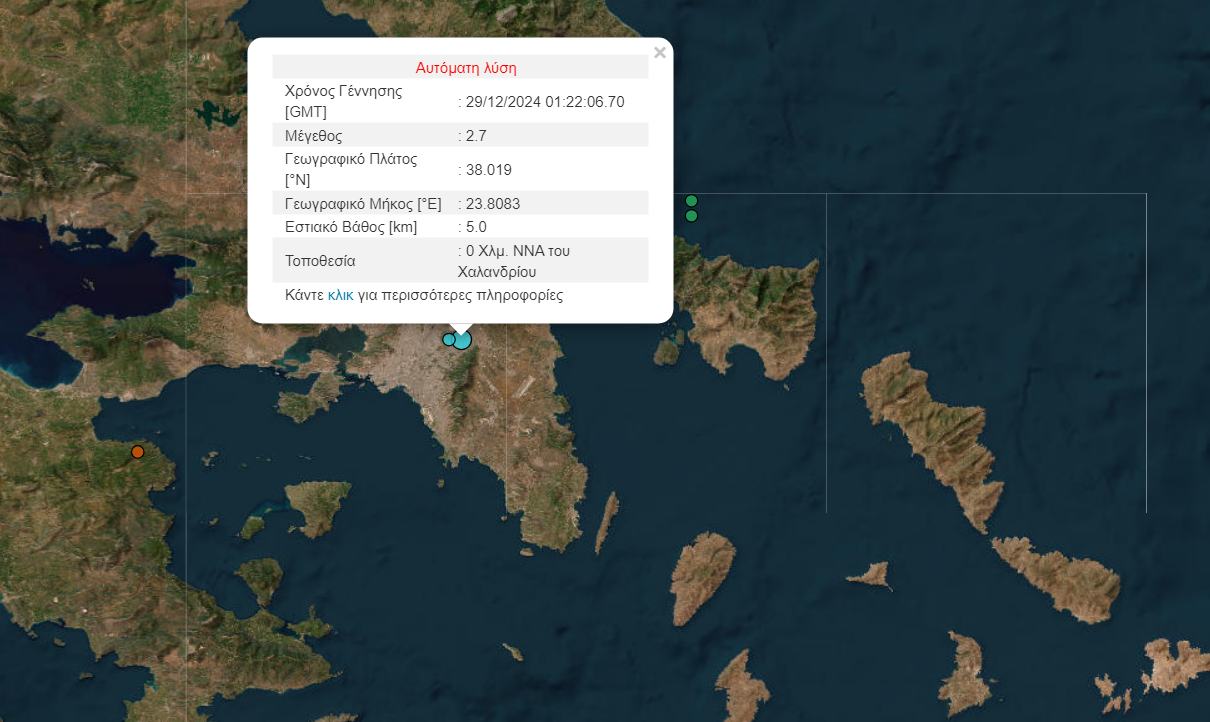Click the 'Γεωγραφικό Μήκος [°E]' label
The image size is (1210, 722).
(363, 203)
